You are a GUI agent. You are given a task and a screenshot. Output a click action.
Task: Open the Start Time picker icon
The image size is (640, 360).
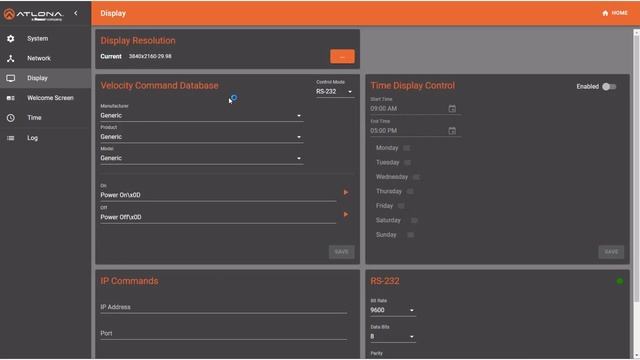452,109
